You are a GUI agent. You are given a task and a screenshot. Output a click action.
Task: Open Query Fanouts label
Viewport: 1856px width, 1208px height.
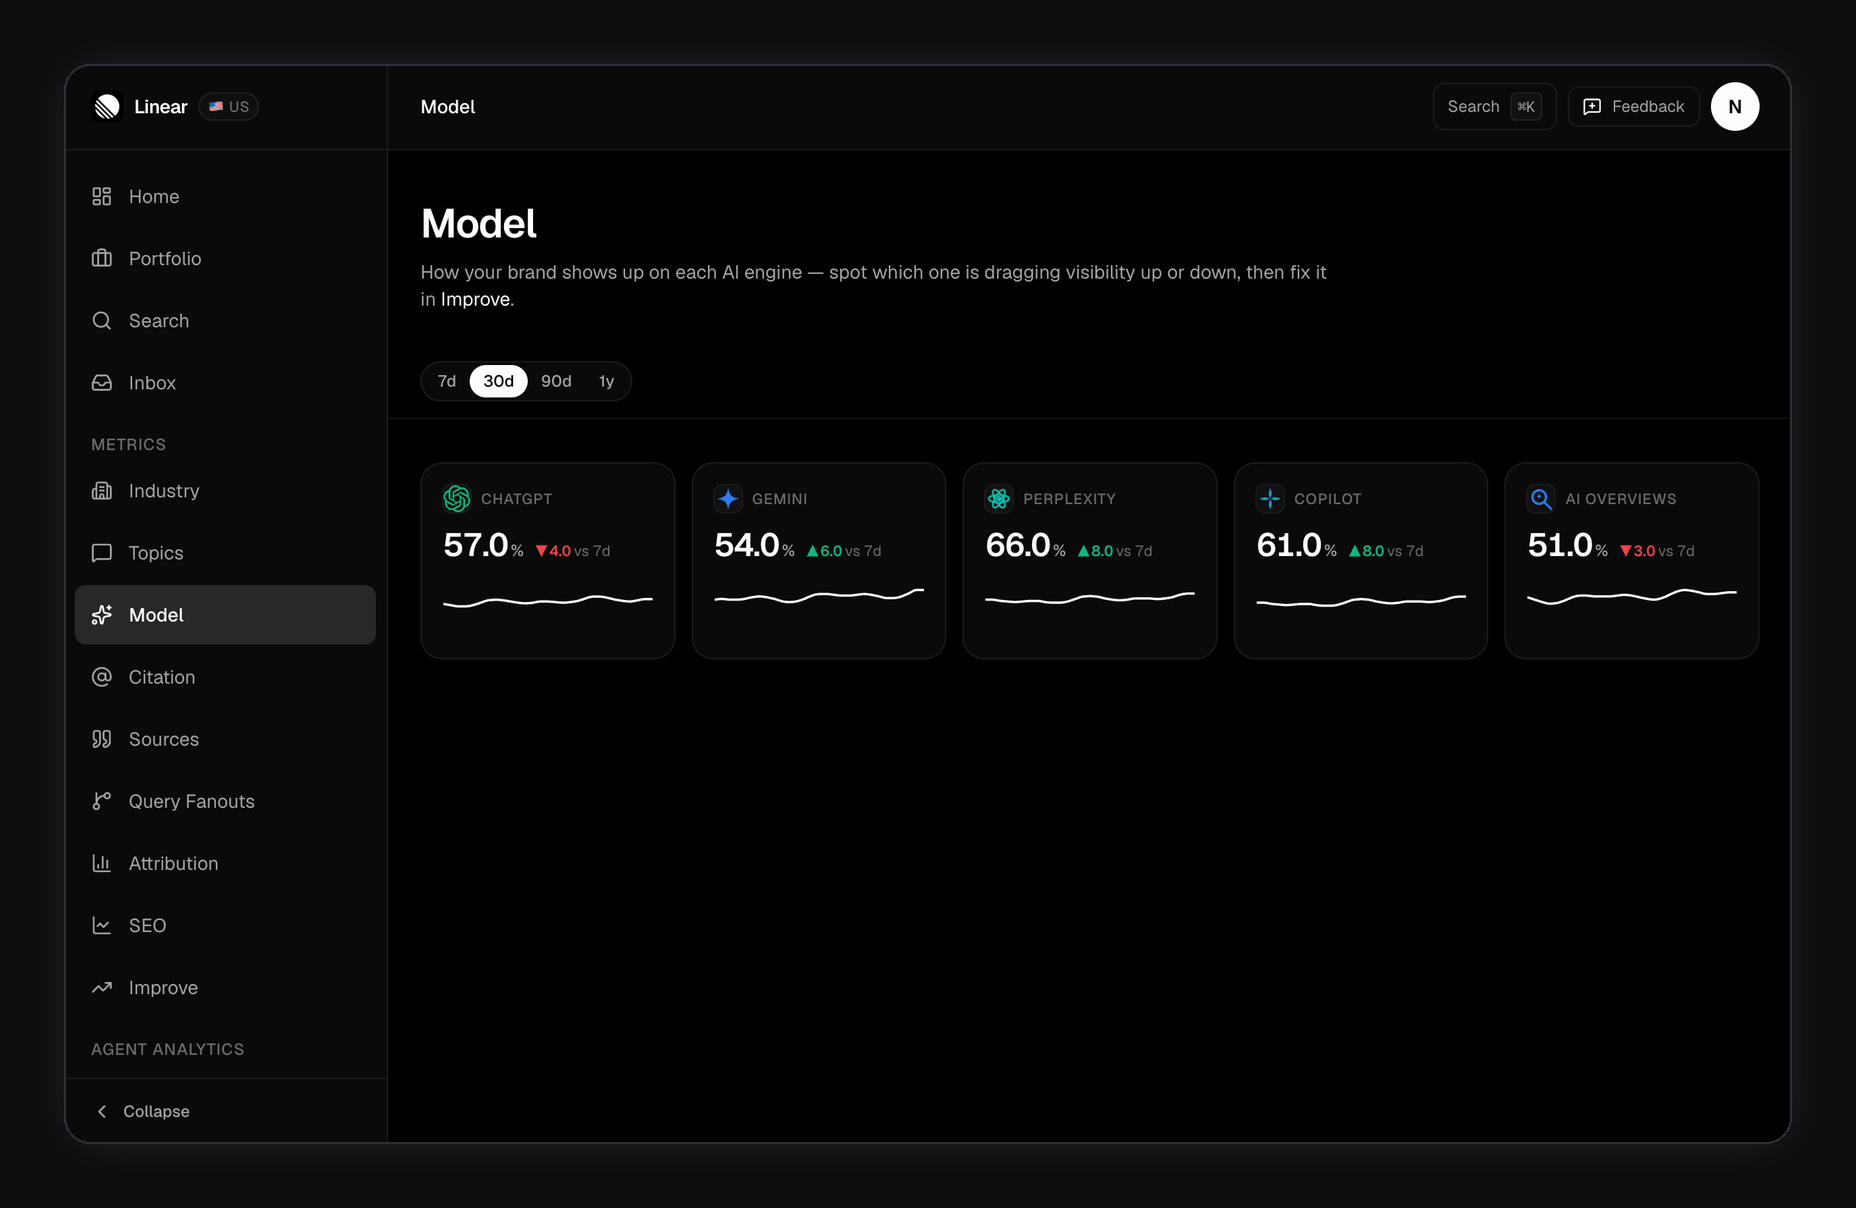click(x=192, y=801)
